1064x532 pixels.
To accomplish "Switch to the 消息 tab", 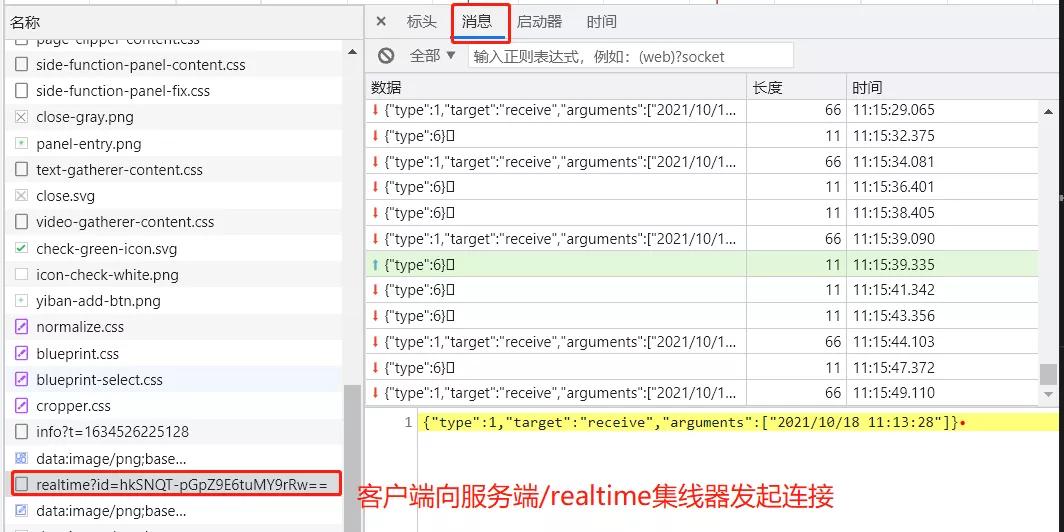I will 478,21.
